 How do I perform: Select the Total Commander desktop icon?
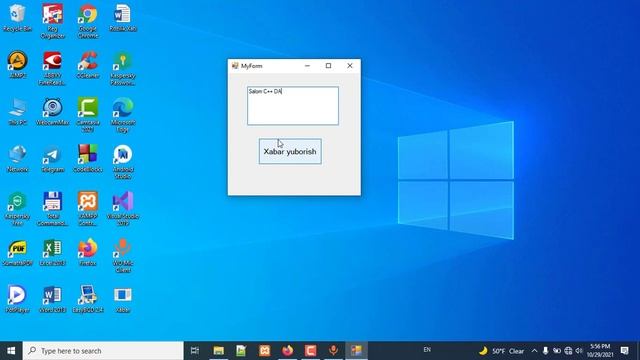(x=53, y=209)
